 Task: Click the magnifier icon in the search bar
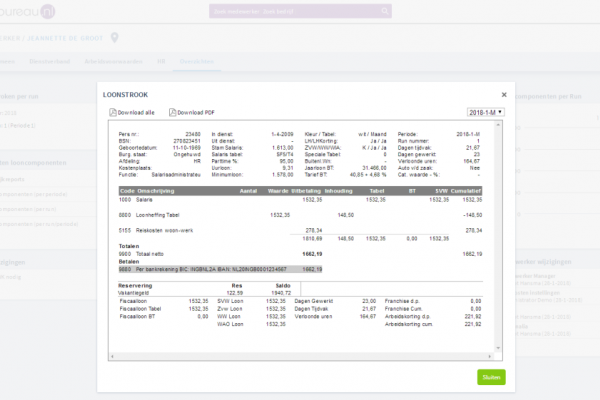(x=384, y=12)
